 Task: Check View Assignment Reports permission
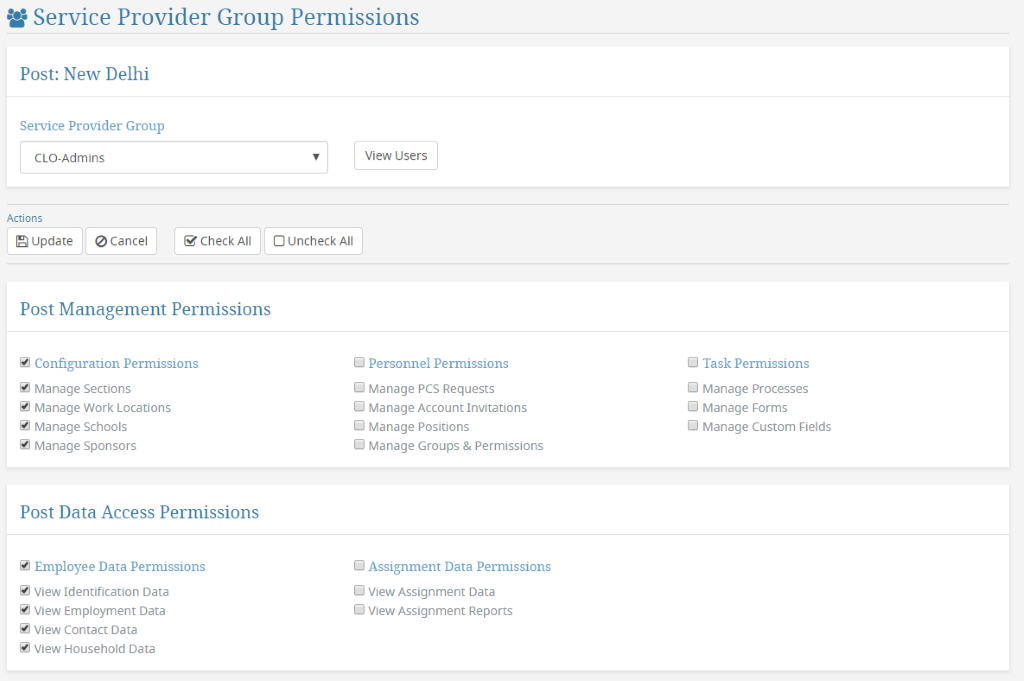coord(359,610)
